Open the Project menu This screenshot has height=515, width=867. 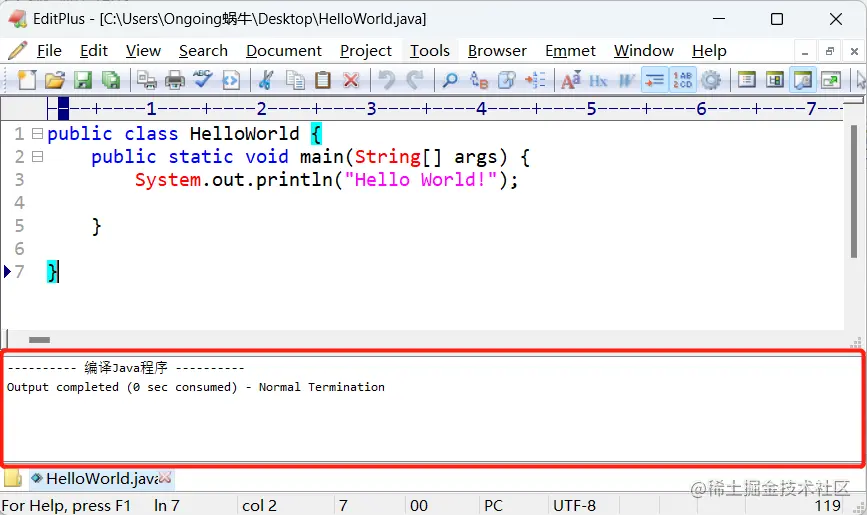pos(365,51)
